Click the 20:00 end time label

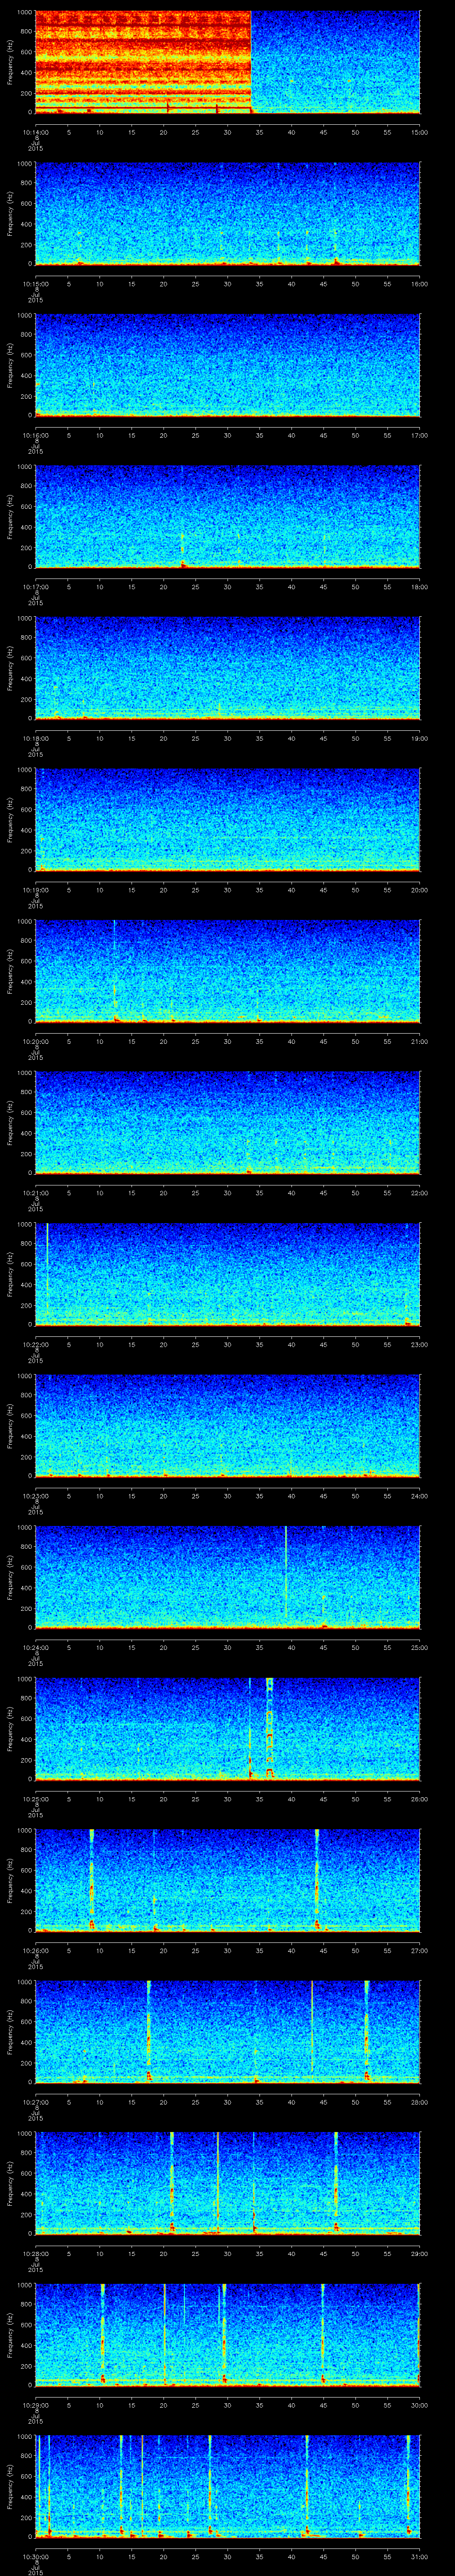coord(419,890)
